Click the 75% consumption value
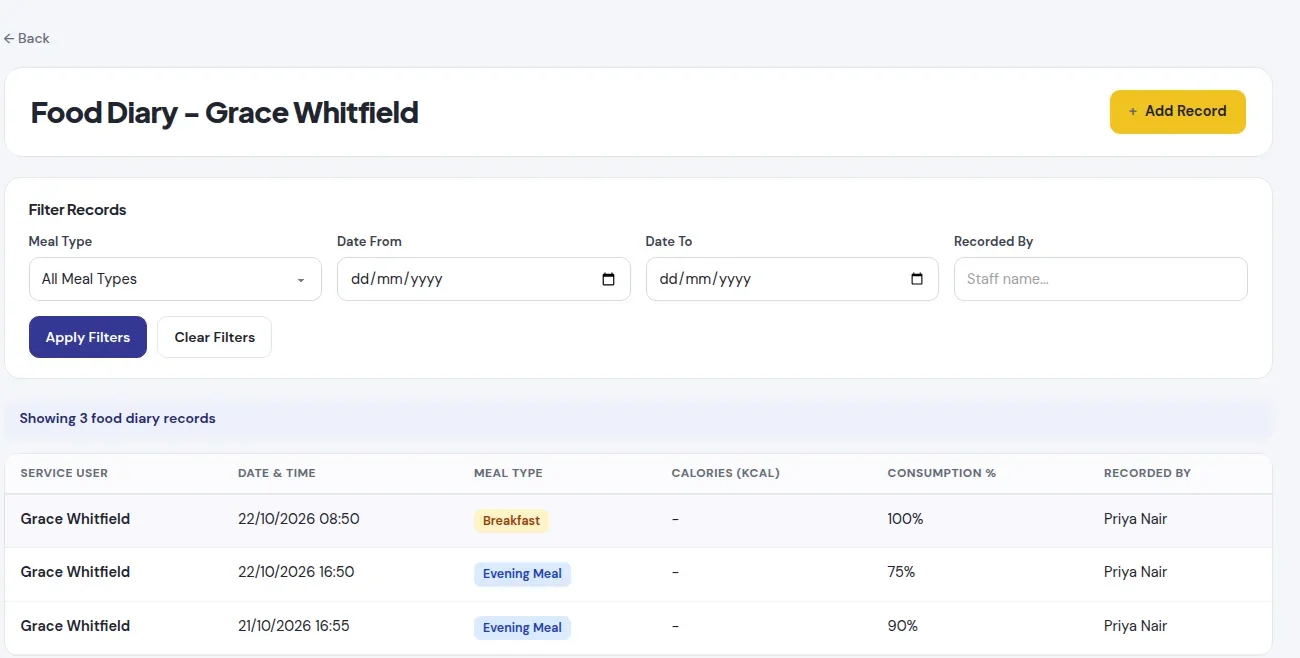This screenshot has height=658, width=1300. (901, 572)
